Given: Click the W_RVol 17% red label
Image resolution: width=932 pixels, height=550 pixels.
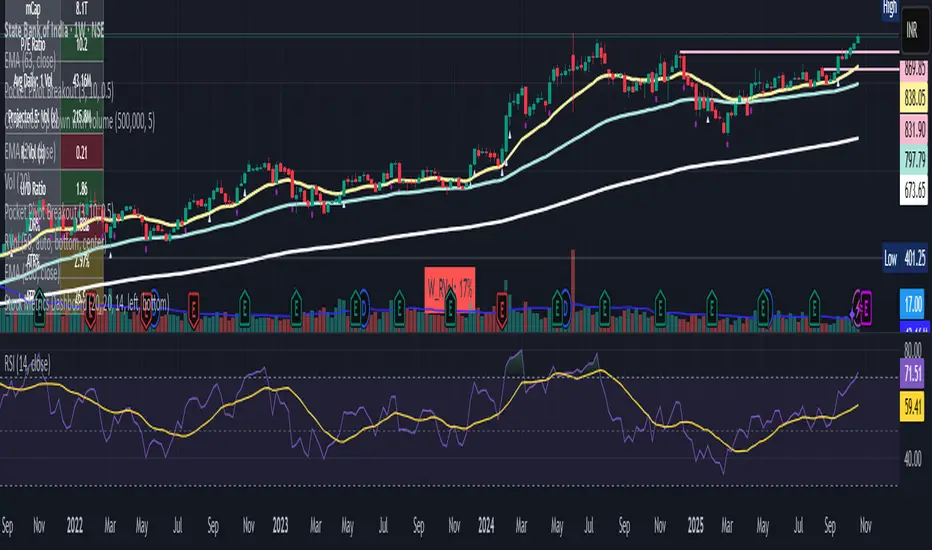Looking at the screenshot, I should [450, 289].
